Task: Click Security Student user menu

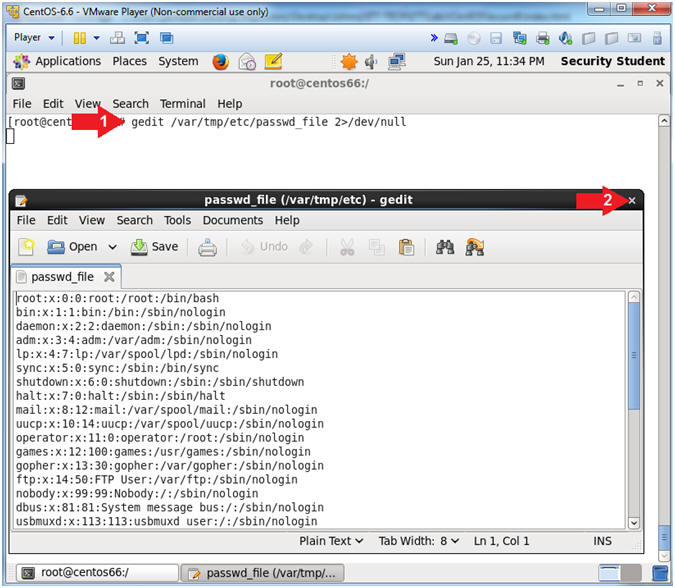Action: click(x=613, y=61)
